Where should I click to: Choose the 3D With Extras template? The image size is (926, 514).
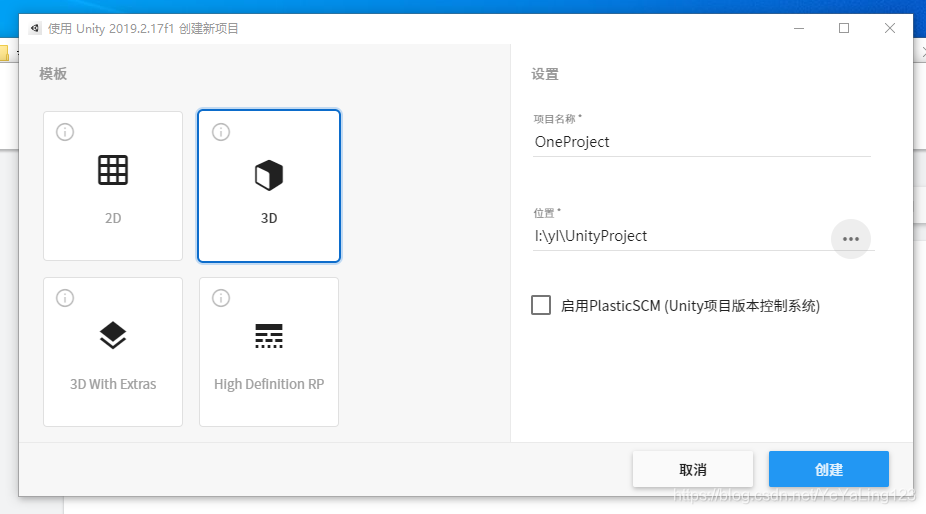pyautogui.click(x=113, y=352)
